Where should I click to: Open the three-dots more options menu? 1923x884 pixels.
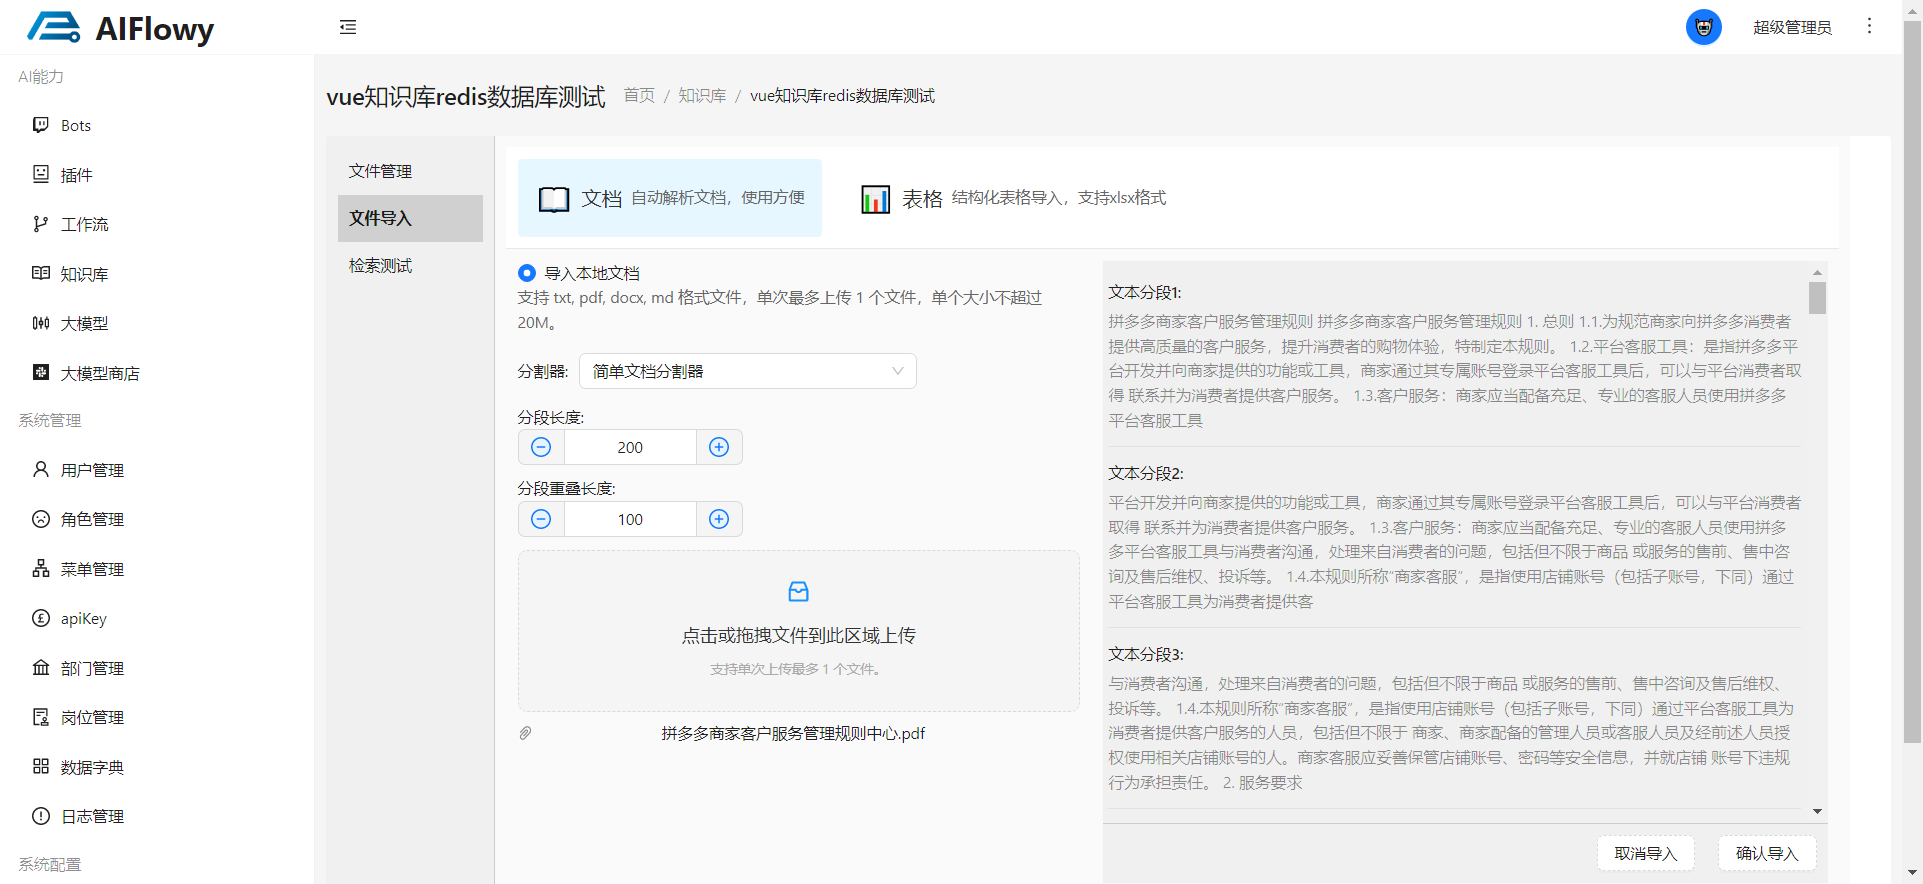(x=1869, y=26)
